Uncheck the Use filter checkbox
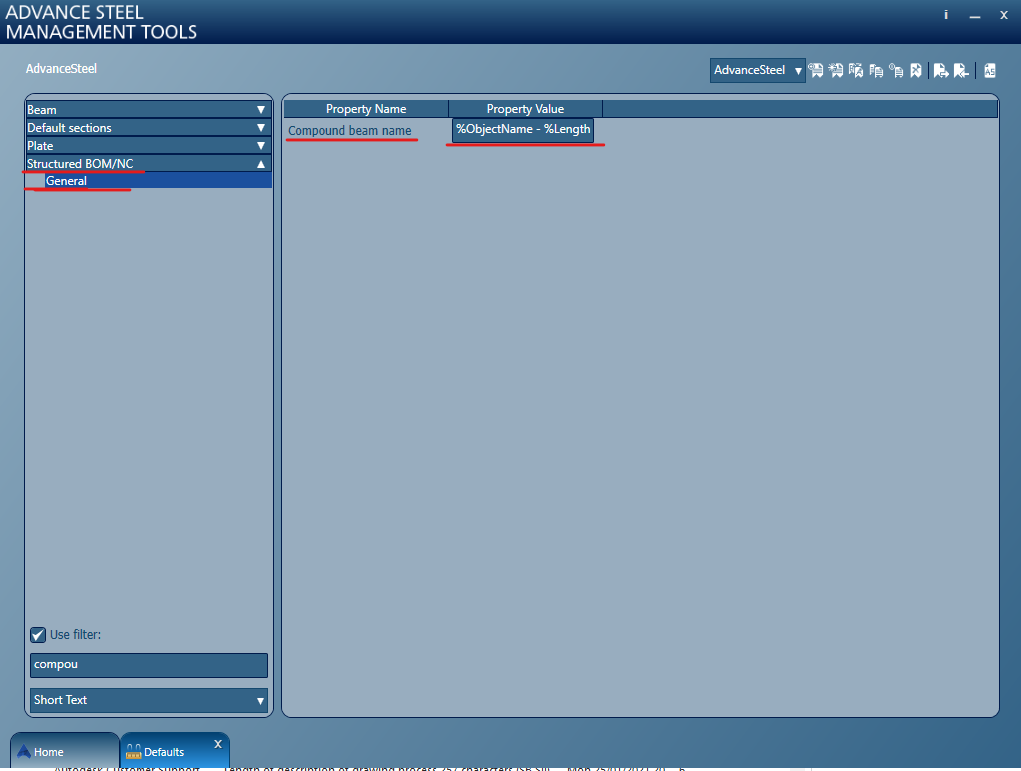 pyautogui.click(x=37, y=634)
